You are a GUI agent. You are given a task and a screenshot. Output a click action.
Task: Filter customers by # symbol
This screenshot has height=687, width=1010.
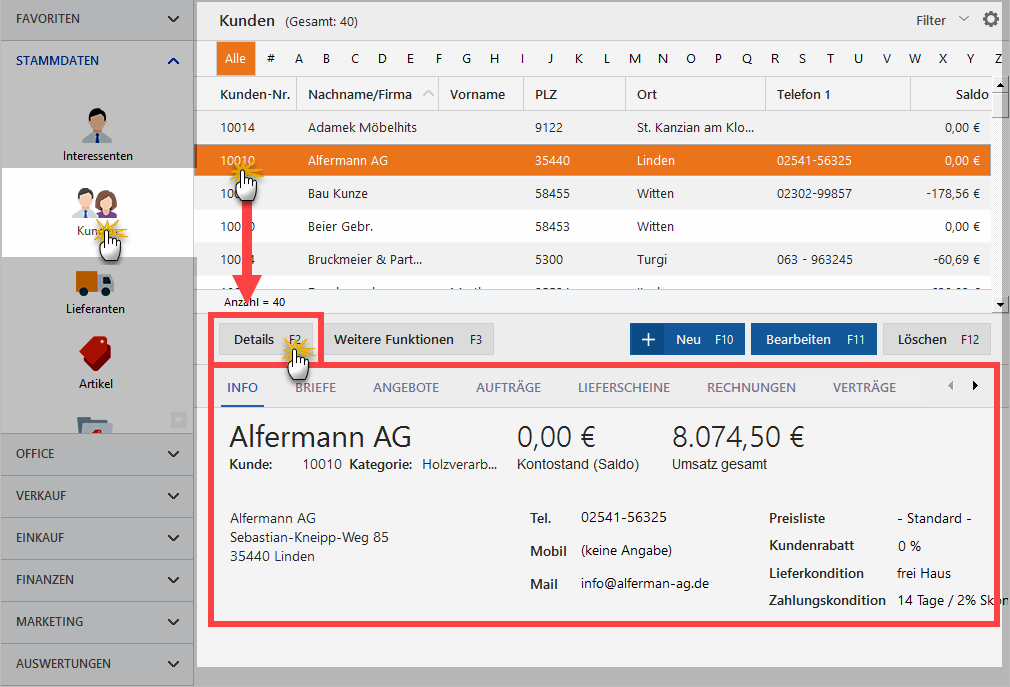click(271, 59)
